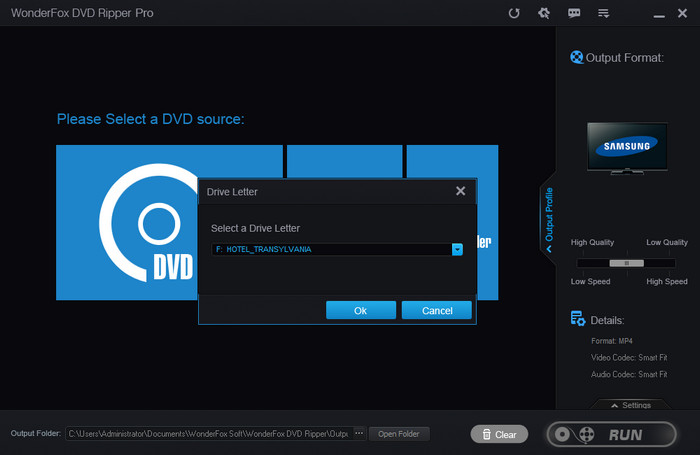Collapse the Output Profile side tab
Viewport: 700px width, 455px height.
tap(549, 219)
